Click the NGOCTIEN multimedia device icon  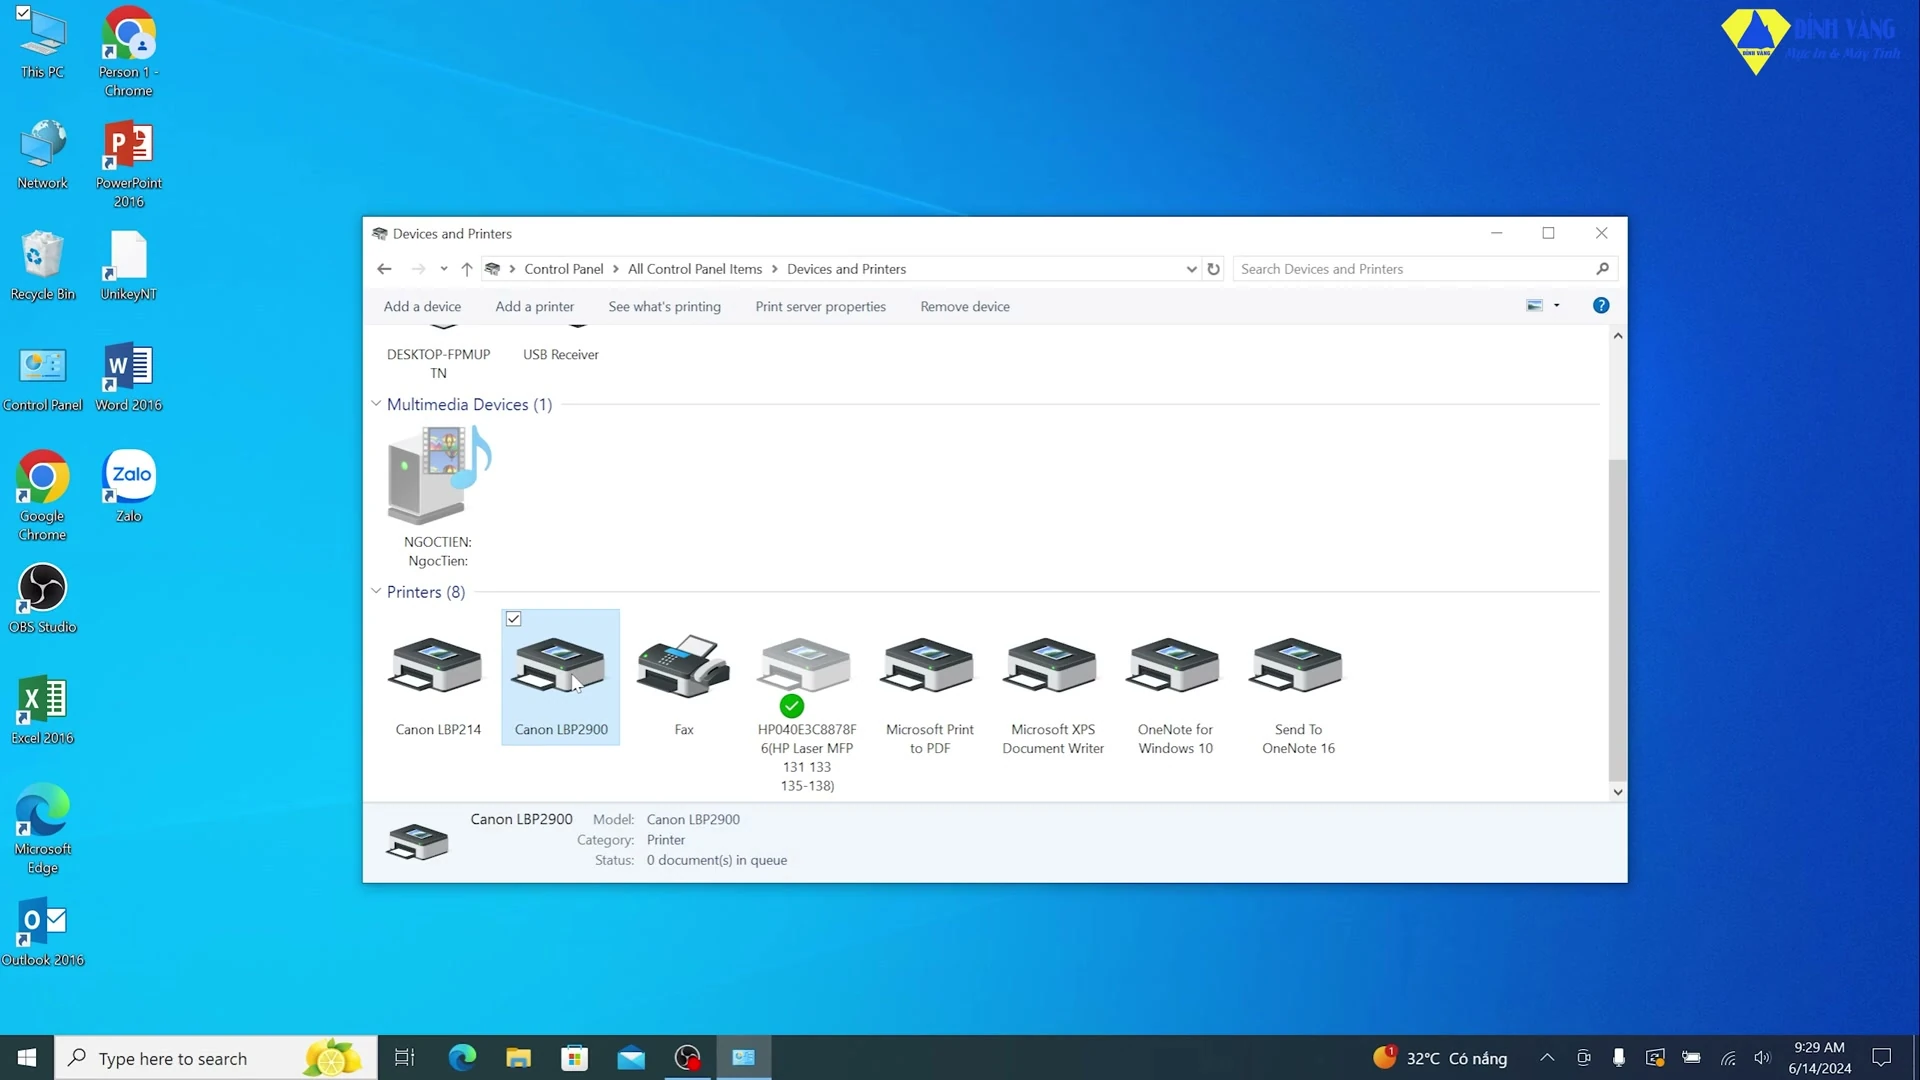pyautogui.click(x=438, y=477)
